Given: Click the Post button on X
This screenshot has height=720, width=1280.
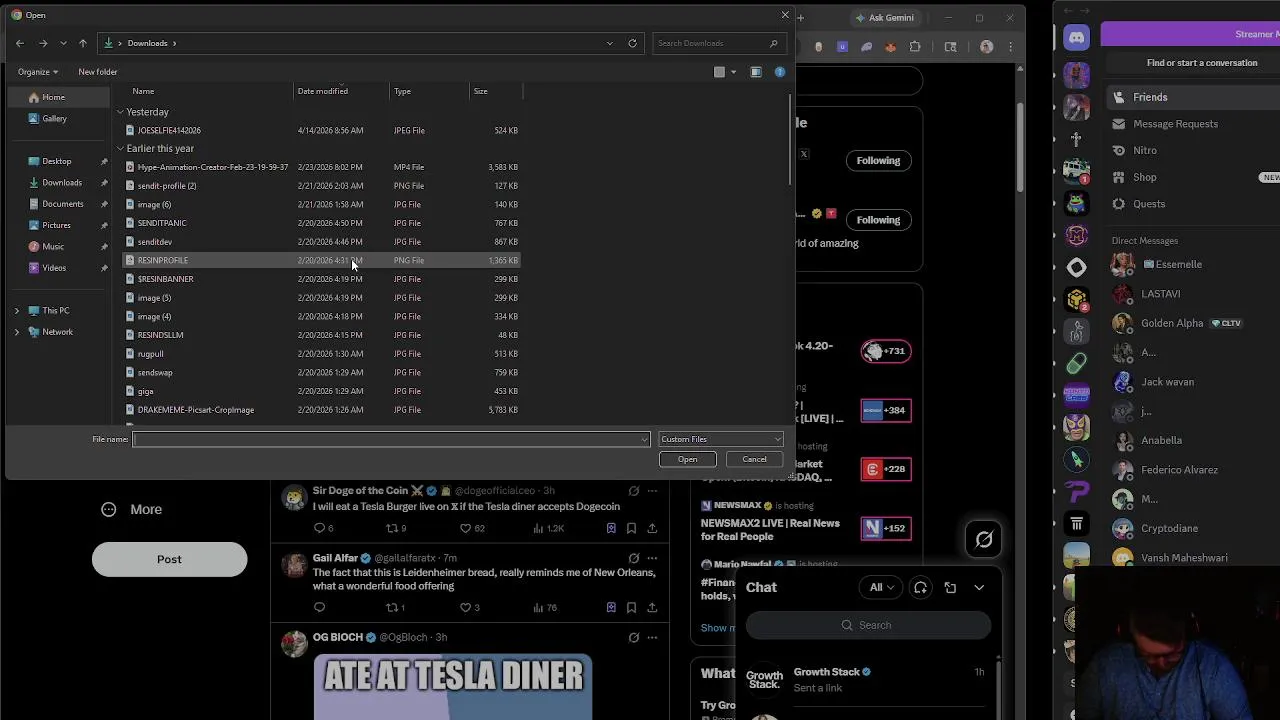Looking at the screenshot, I should point(169,559).
